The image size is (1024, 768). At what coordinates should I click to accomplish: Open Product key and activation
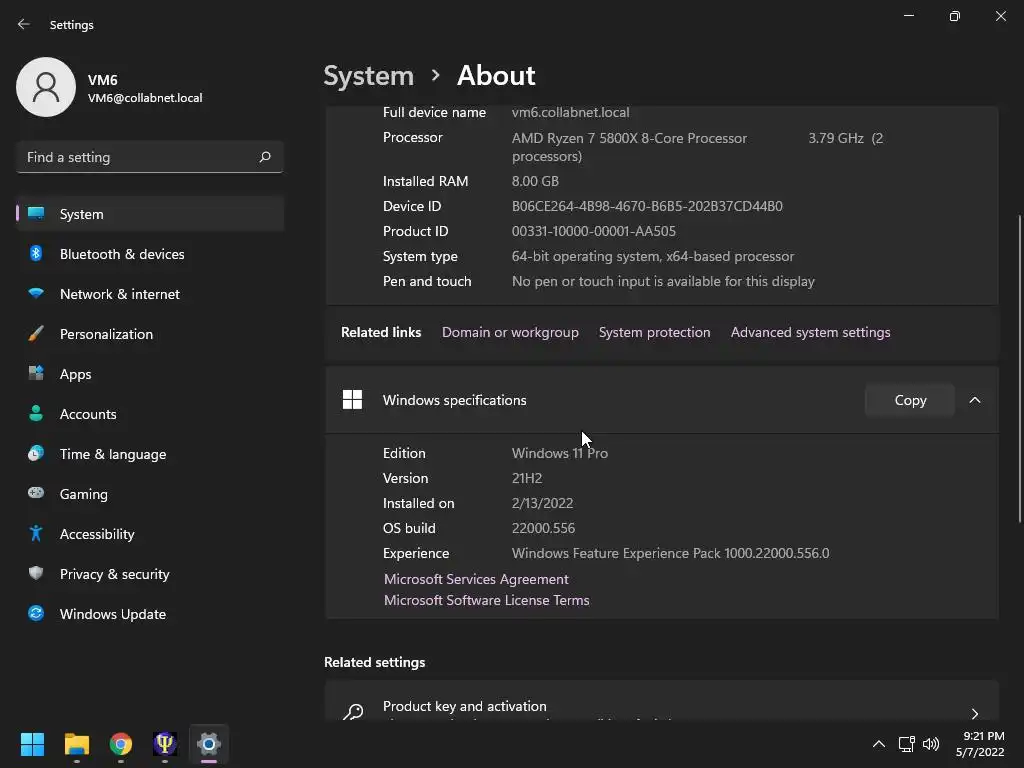click(x=662, y=702)
